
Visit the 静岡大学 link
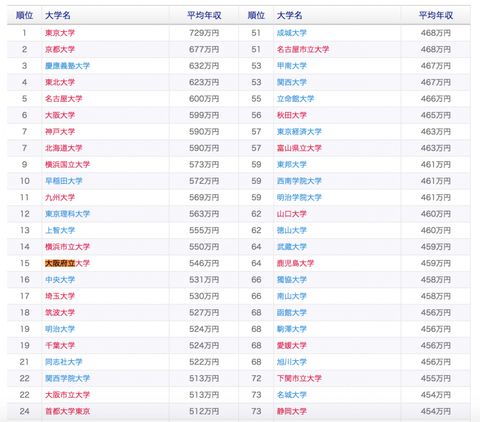coord(292,411)
